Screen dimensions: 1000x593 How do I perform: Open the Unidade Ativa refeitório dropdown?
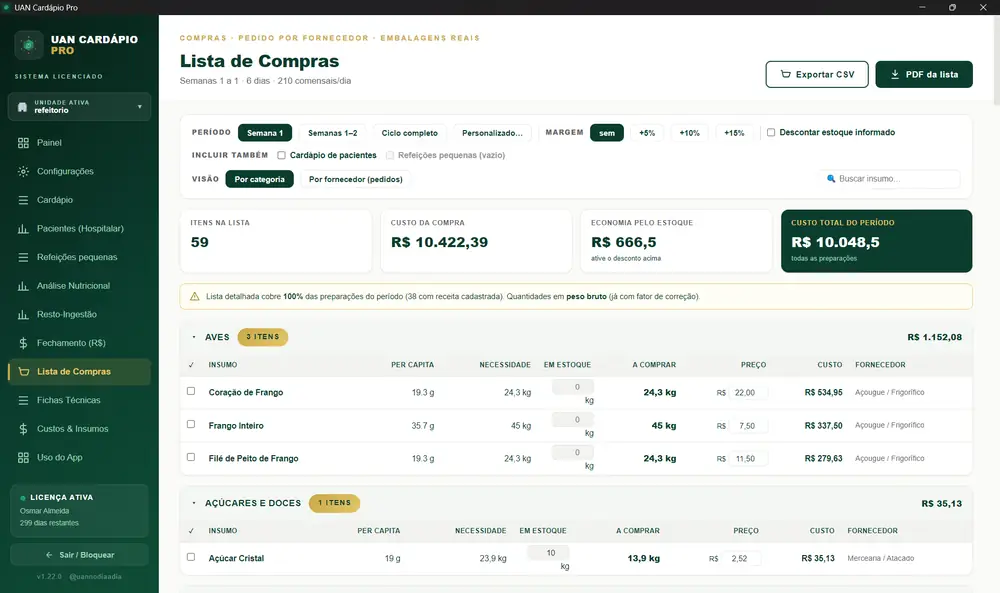click(80, 106)
